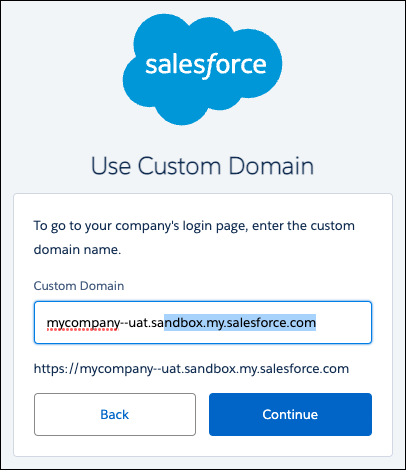Click the highlighted 'ndbox.my.salesforce.com' selection
Screen dimensions: 406x470
[x=240, y=322]
